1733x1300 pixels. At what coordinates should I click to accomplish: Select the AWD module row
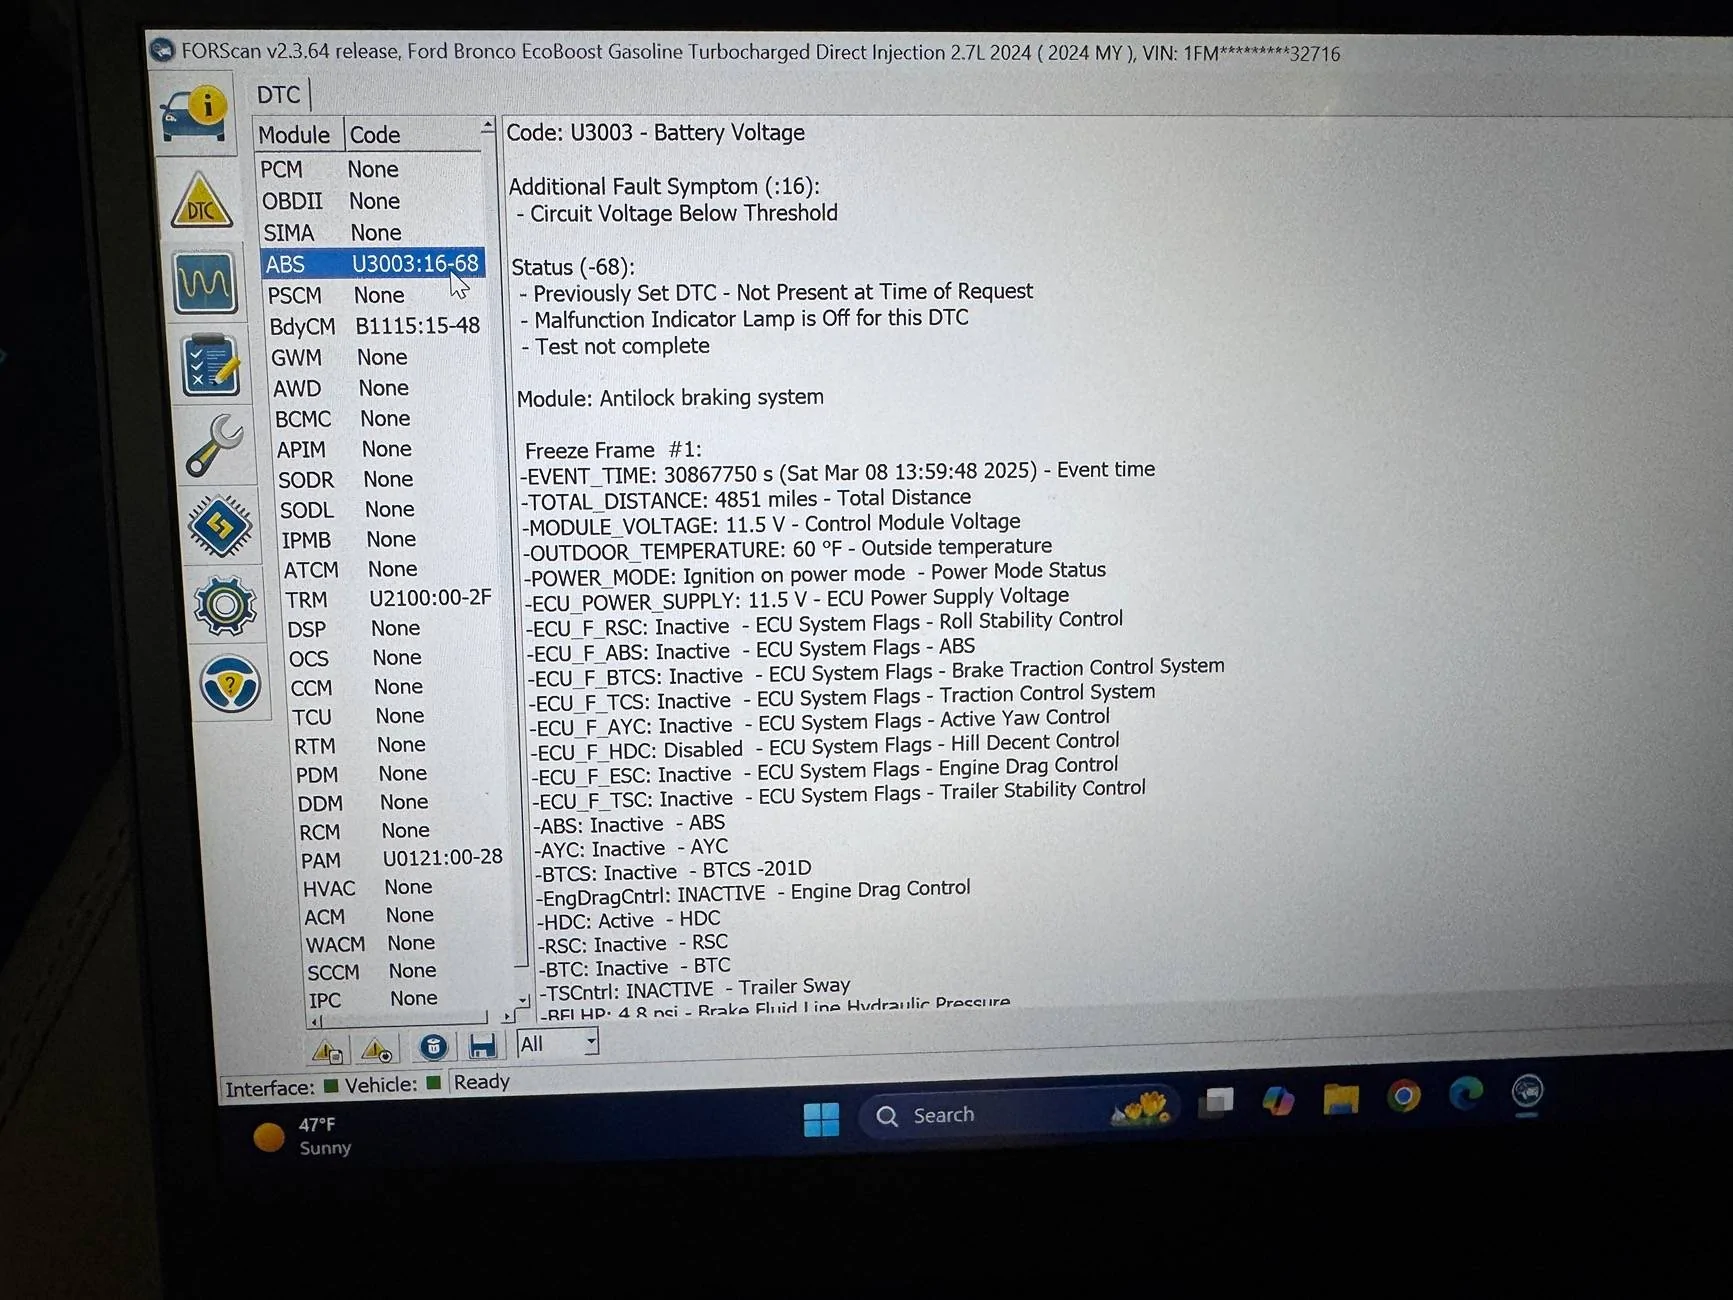[x=382, y=388]
